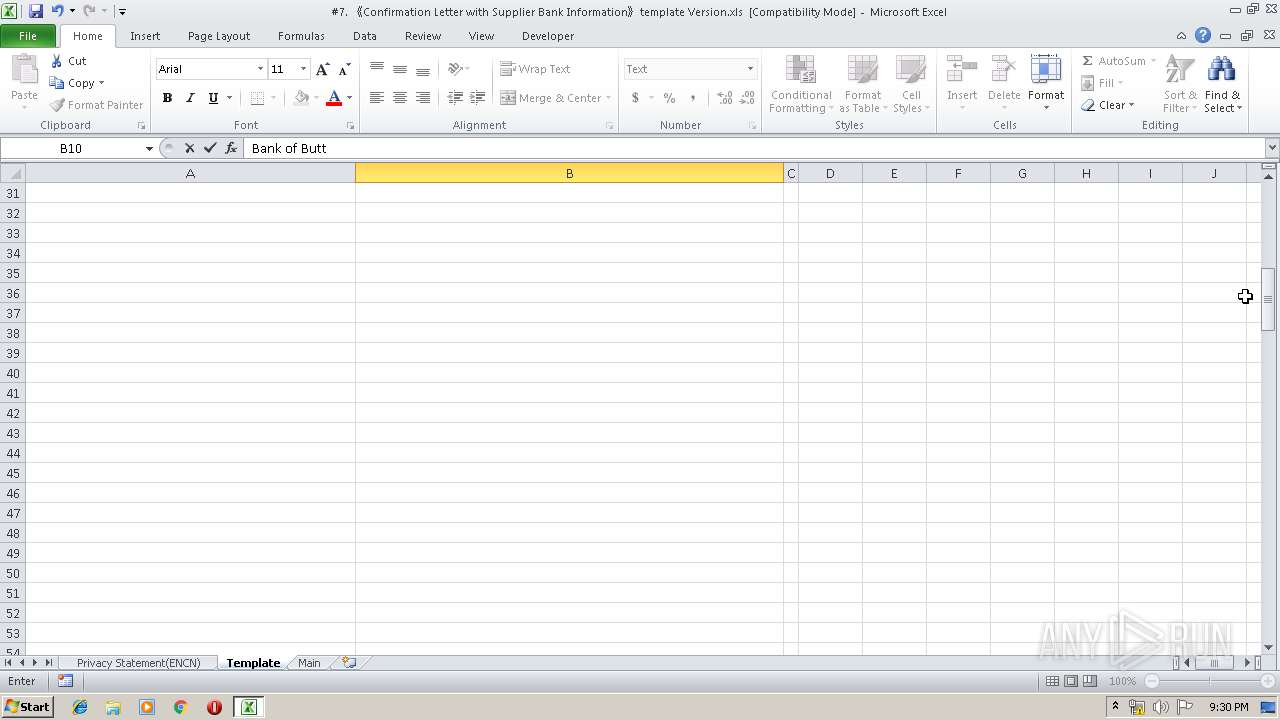The height and width of the screenshot is (720, 1280).
Task: Open Chrome from the taskbar
Action: (181, 707)
